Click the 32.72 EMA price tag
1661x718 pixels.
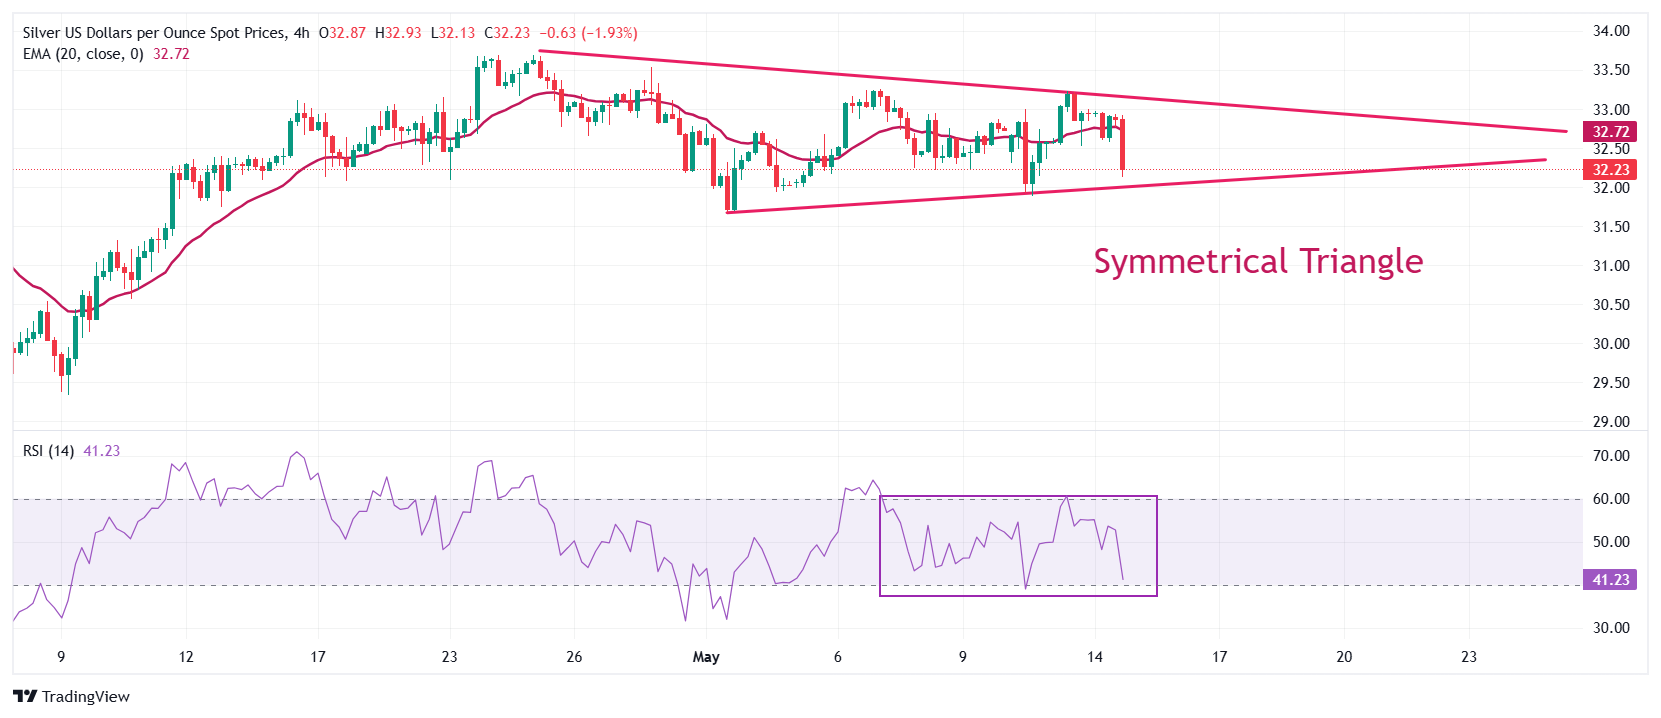point(1610,132)
